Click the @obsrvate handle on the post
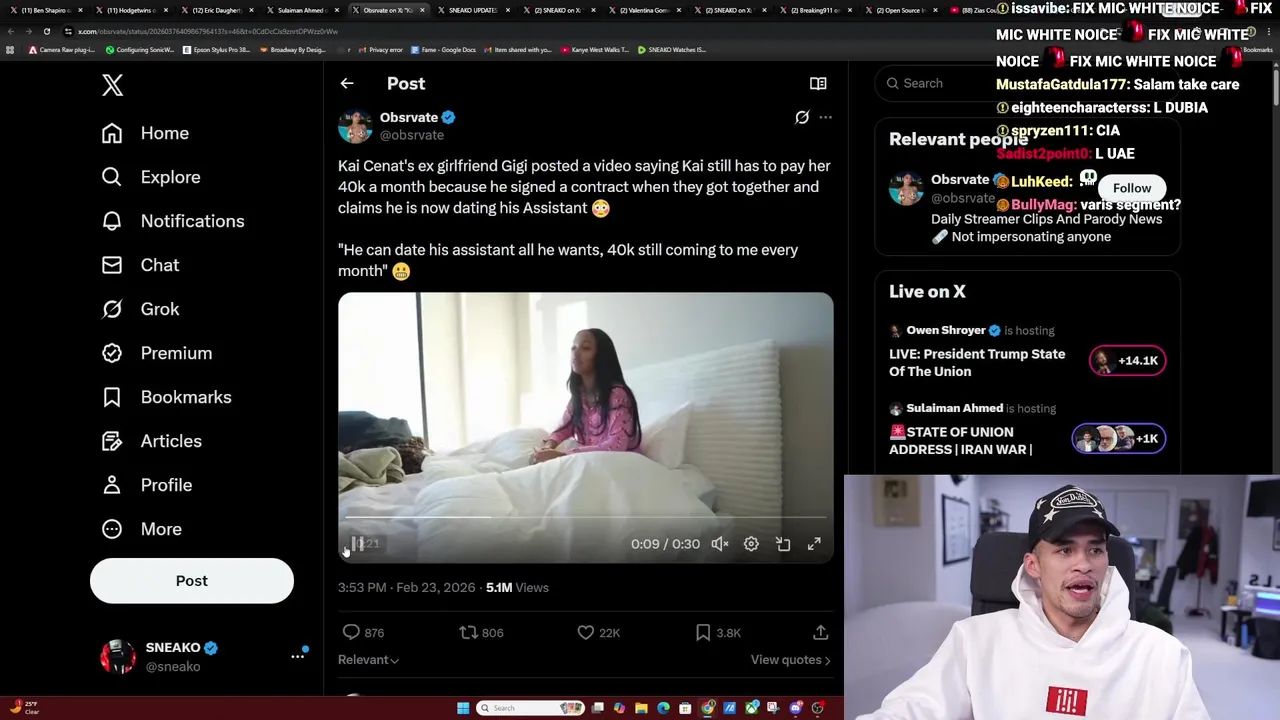The image size is (1280, 720). point(411,135)
